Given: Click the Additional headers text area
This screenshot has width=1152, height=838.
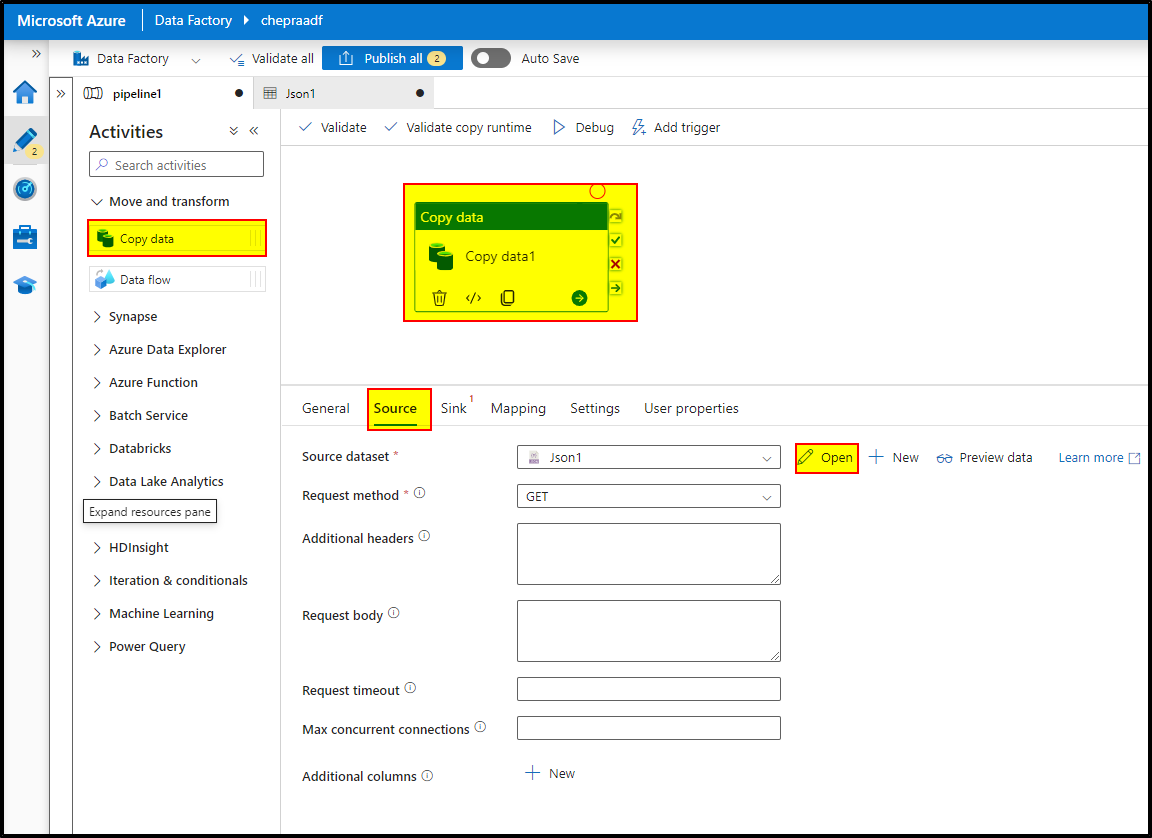Looking at the screenshot, I should [649, 554].
